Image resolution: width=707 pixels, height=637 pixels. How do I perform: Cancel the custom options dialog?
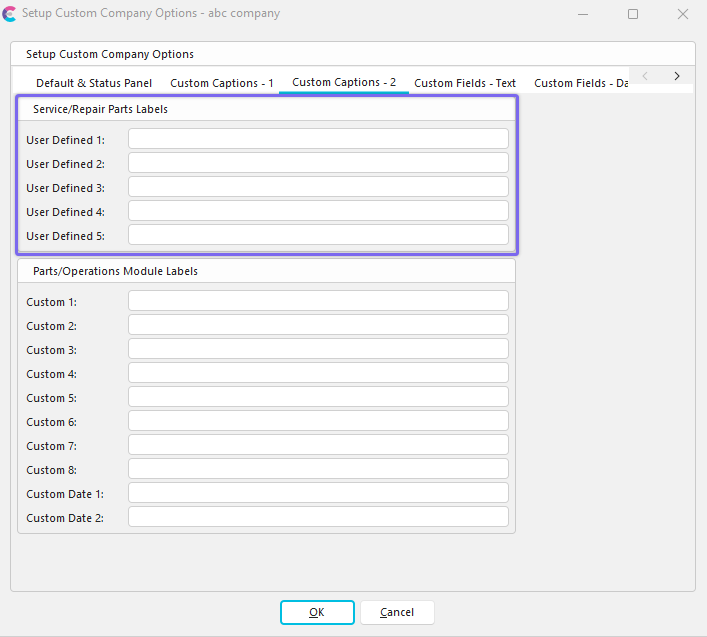[397, 612]
